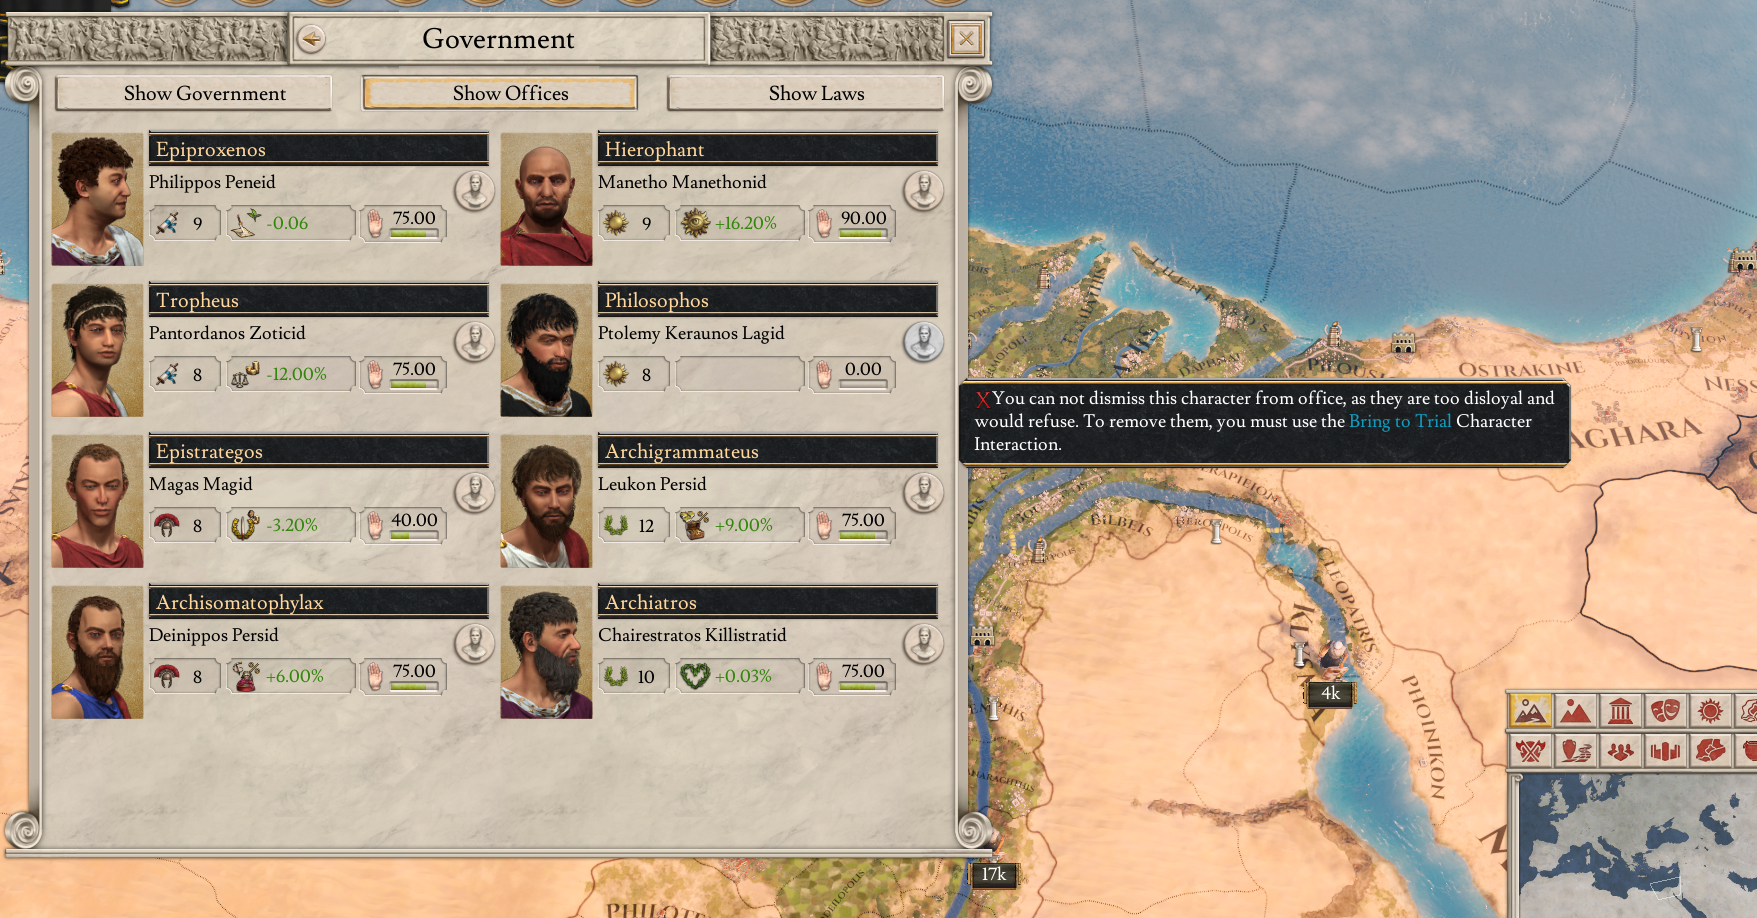Click the temple columns political map mode
The width and height of the screenshot is (1757, 918).
1621,711
